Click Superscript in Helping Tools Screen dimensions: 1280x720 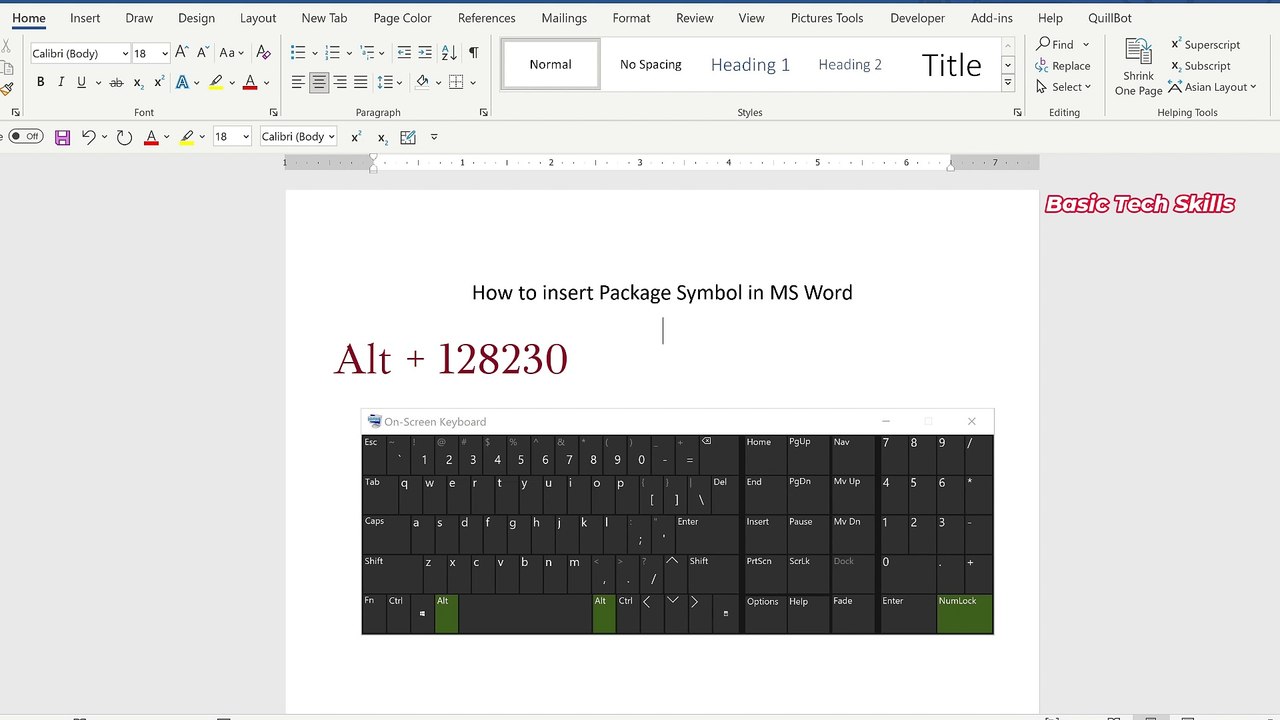1205,45
